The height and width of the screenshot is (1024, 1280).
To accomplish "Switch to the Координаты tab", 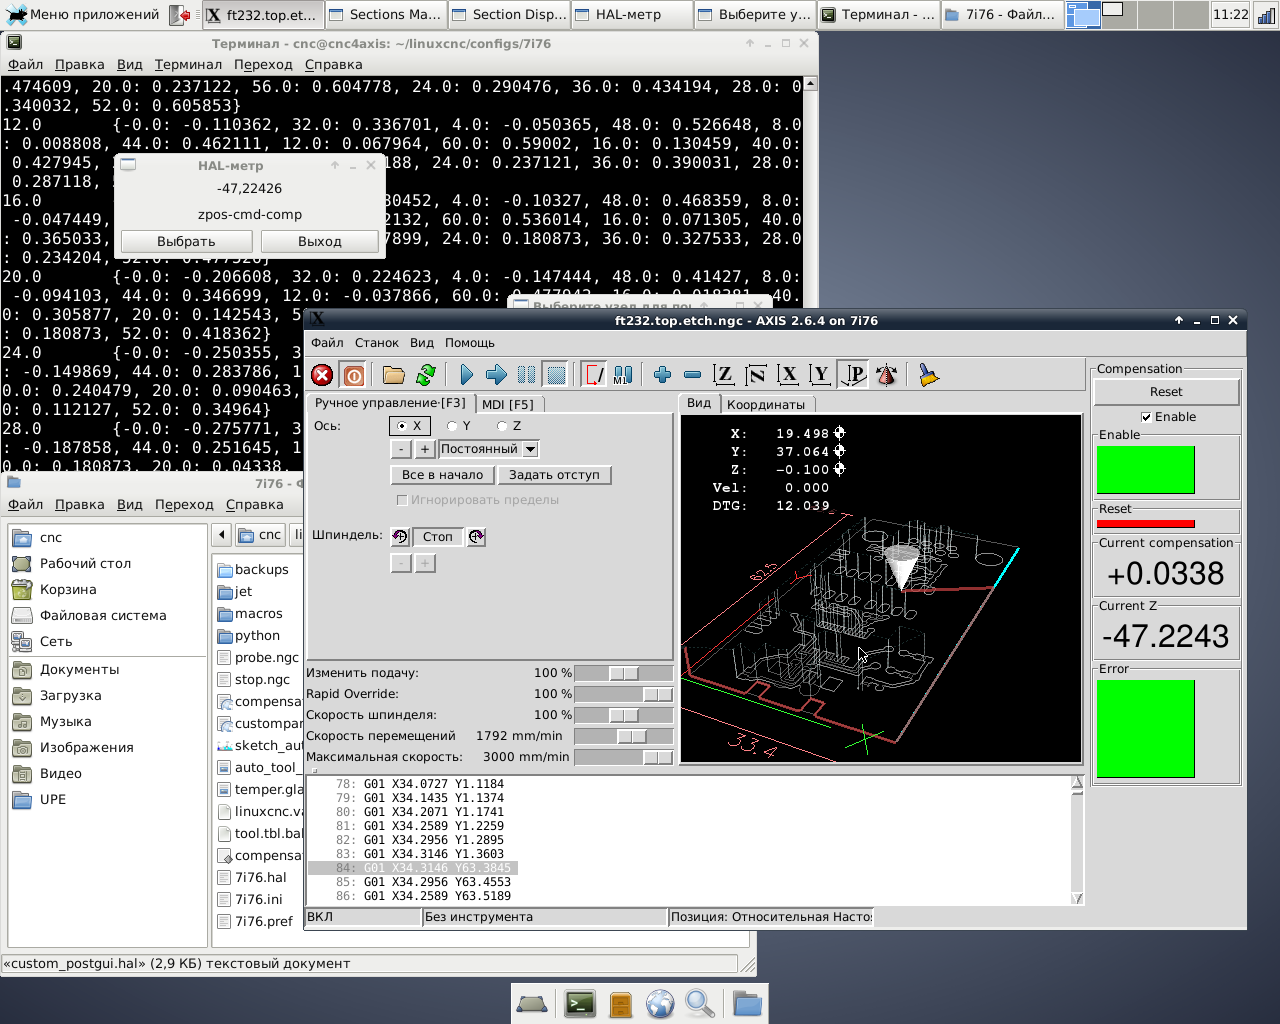I will click(x=765, y=405).
